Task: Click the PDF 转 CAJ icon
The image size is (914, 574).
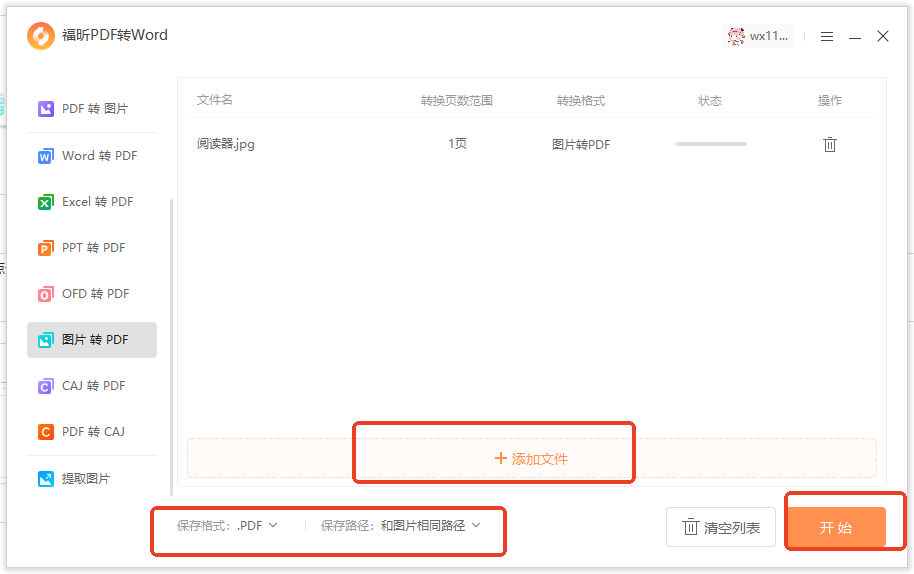Action: [45, 432]
